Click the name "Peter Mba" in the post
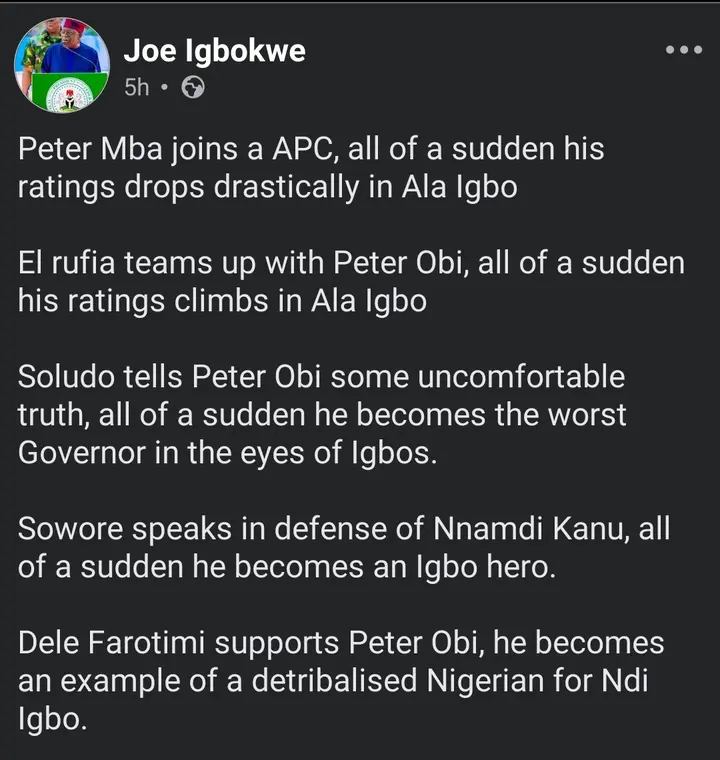 coord(98,152)
